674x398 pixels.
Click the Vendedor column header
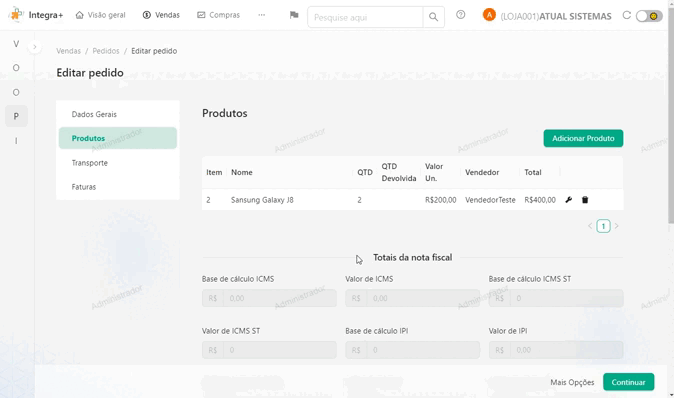click(x=482, y=172)
